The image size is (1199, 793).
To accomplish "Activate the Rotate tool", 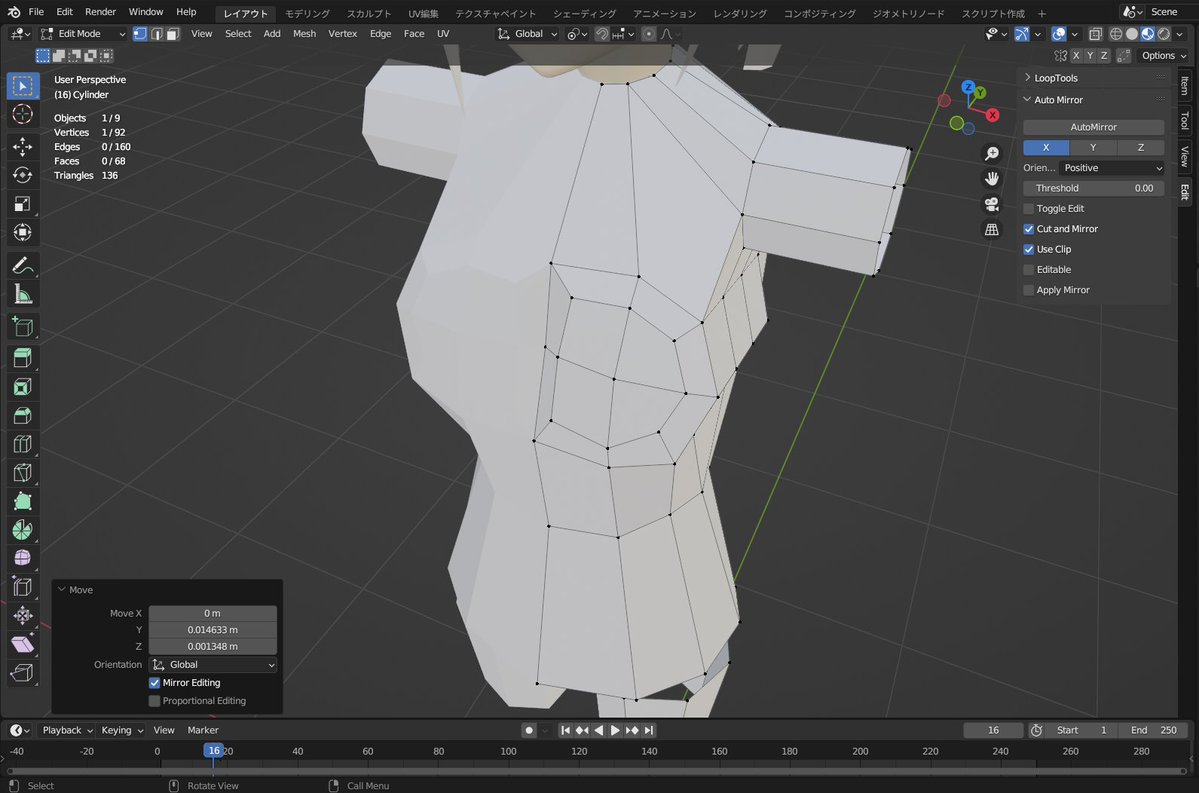I will [x=22, y=175].
